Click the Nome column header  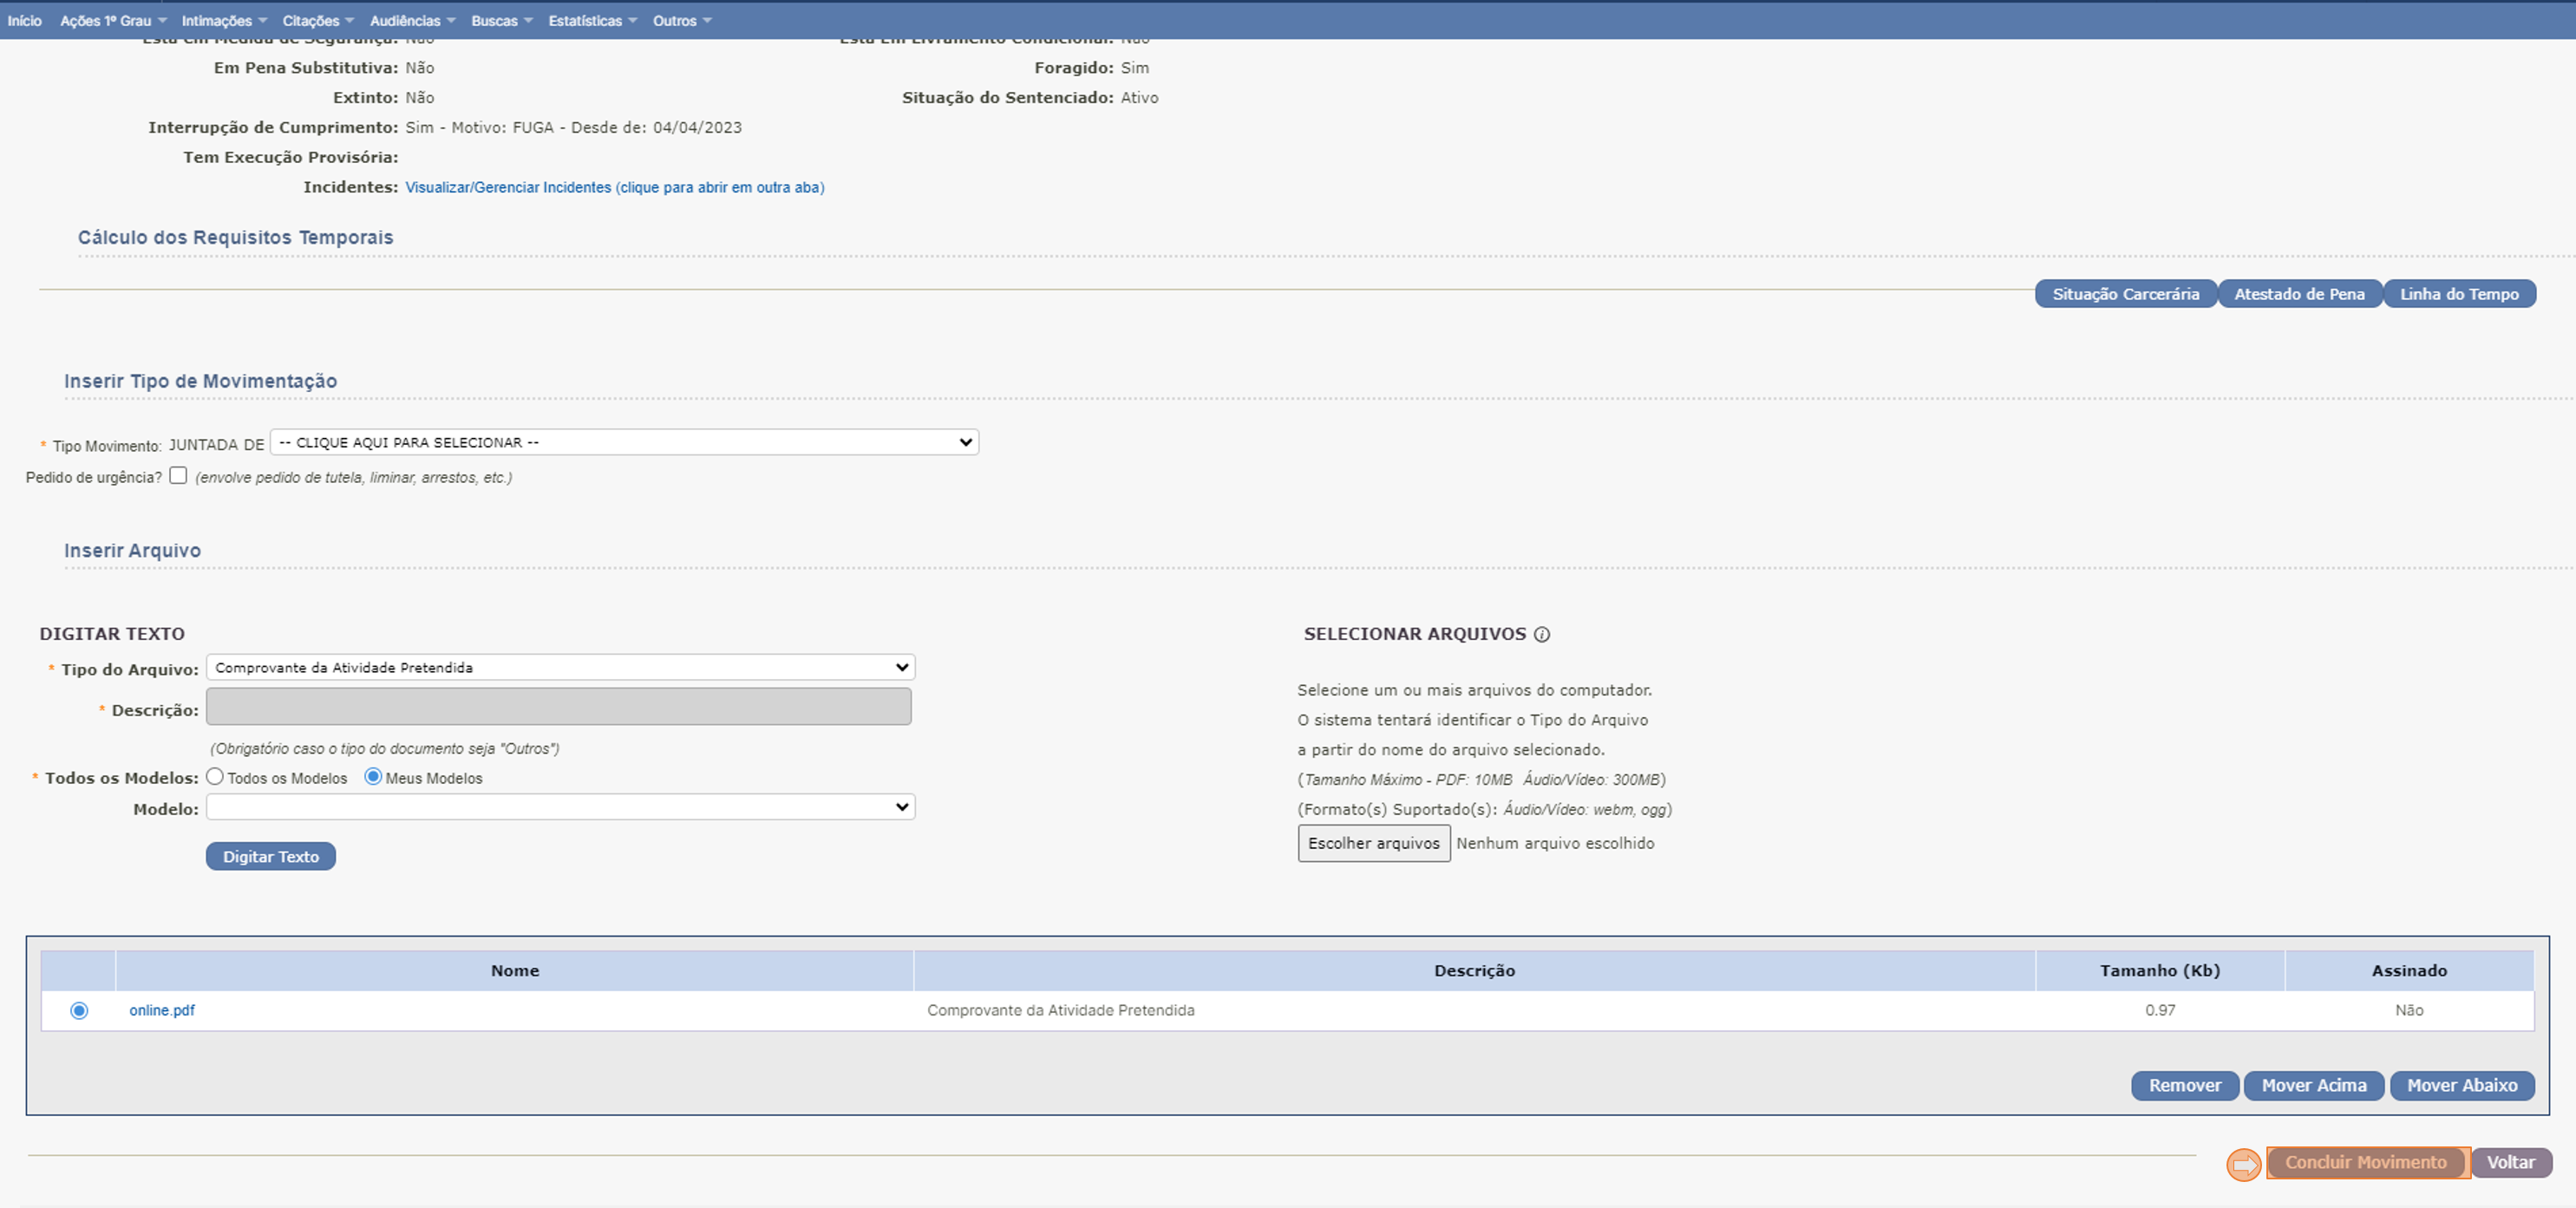pos(515,970)
